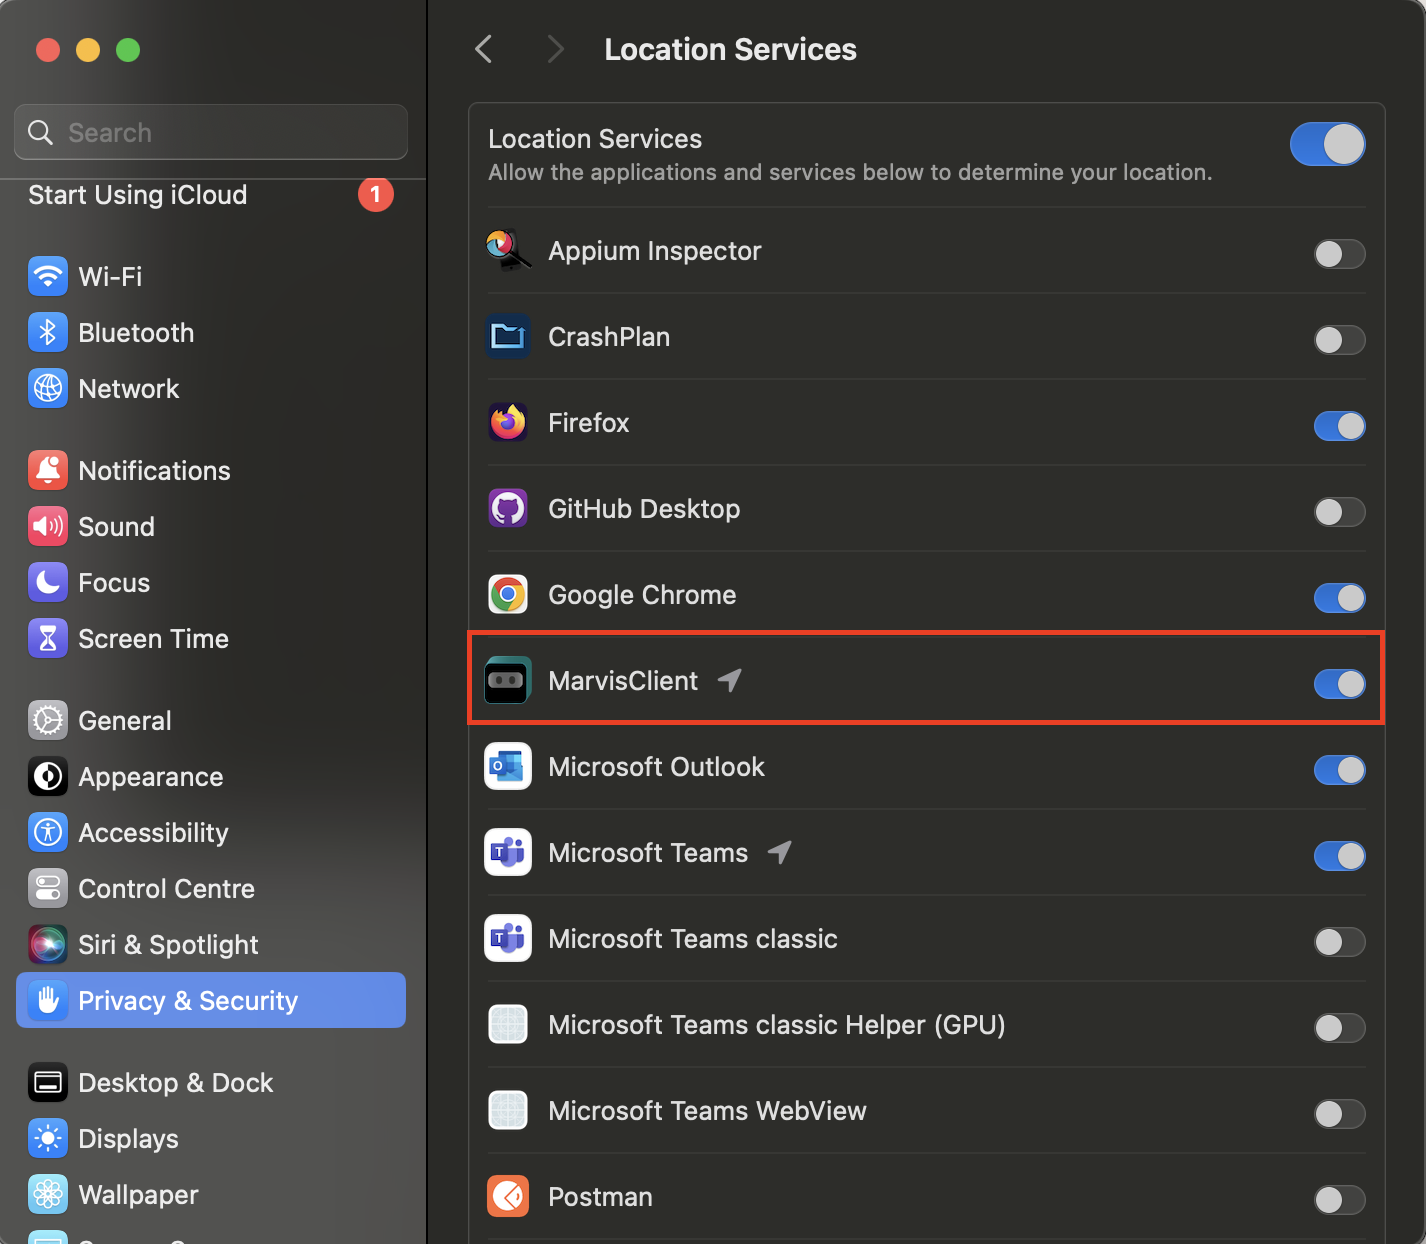This screenshot has width=1426, height=1244.
Task: Click the Firefox app icon
Action: (508, 423)
